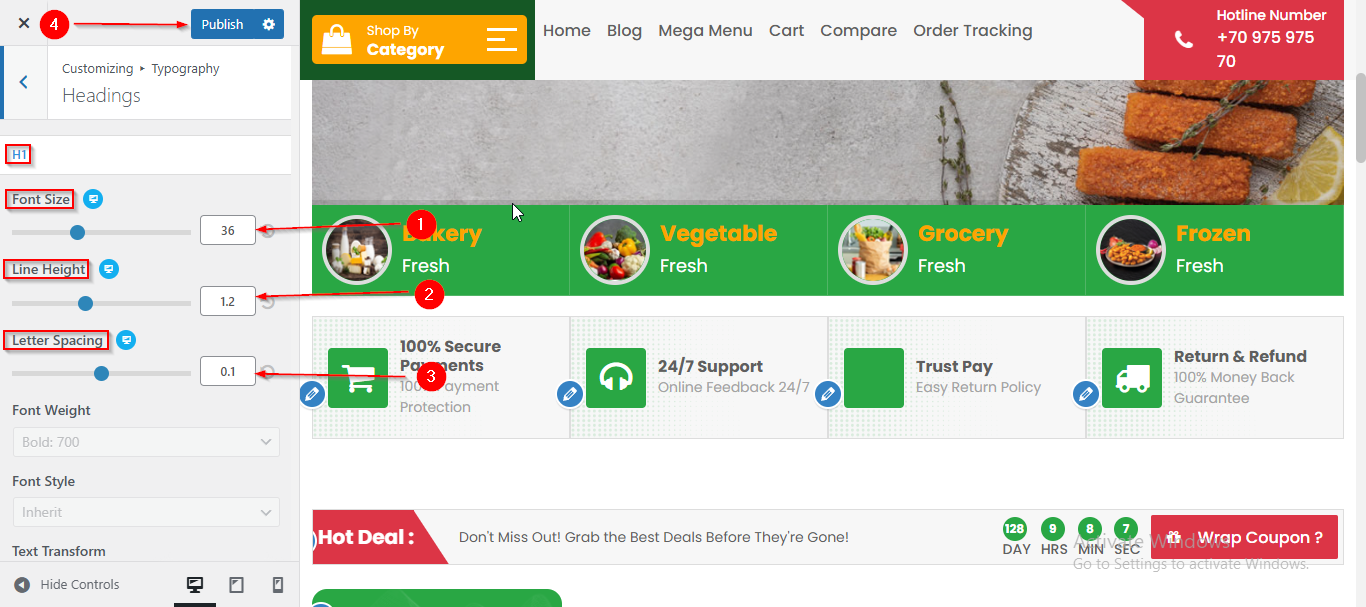This screenshot has width=1366, height=607.
Task: Toggle responsive device icon beside Font Size
Action: click(x=93, y=199)
